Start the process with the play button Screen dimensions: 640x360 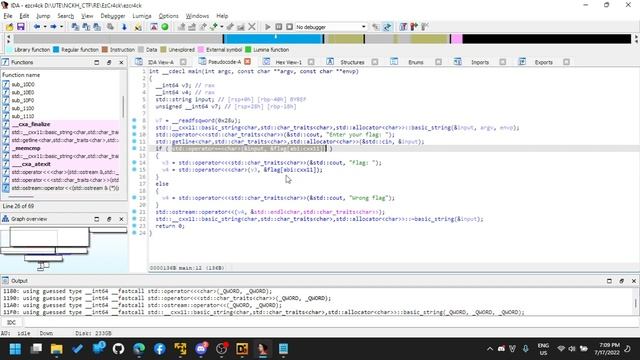pyautogui.click(x=267, y=27)
